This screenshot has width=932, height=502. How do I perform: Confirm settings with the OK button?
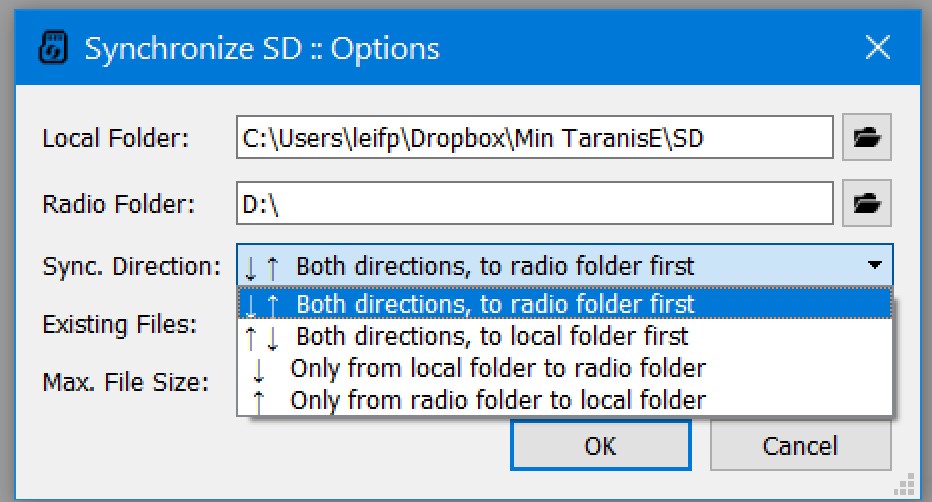pos(600,445)
